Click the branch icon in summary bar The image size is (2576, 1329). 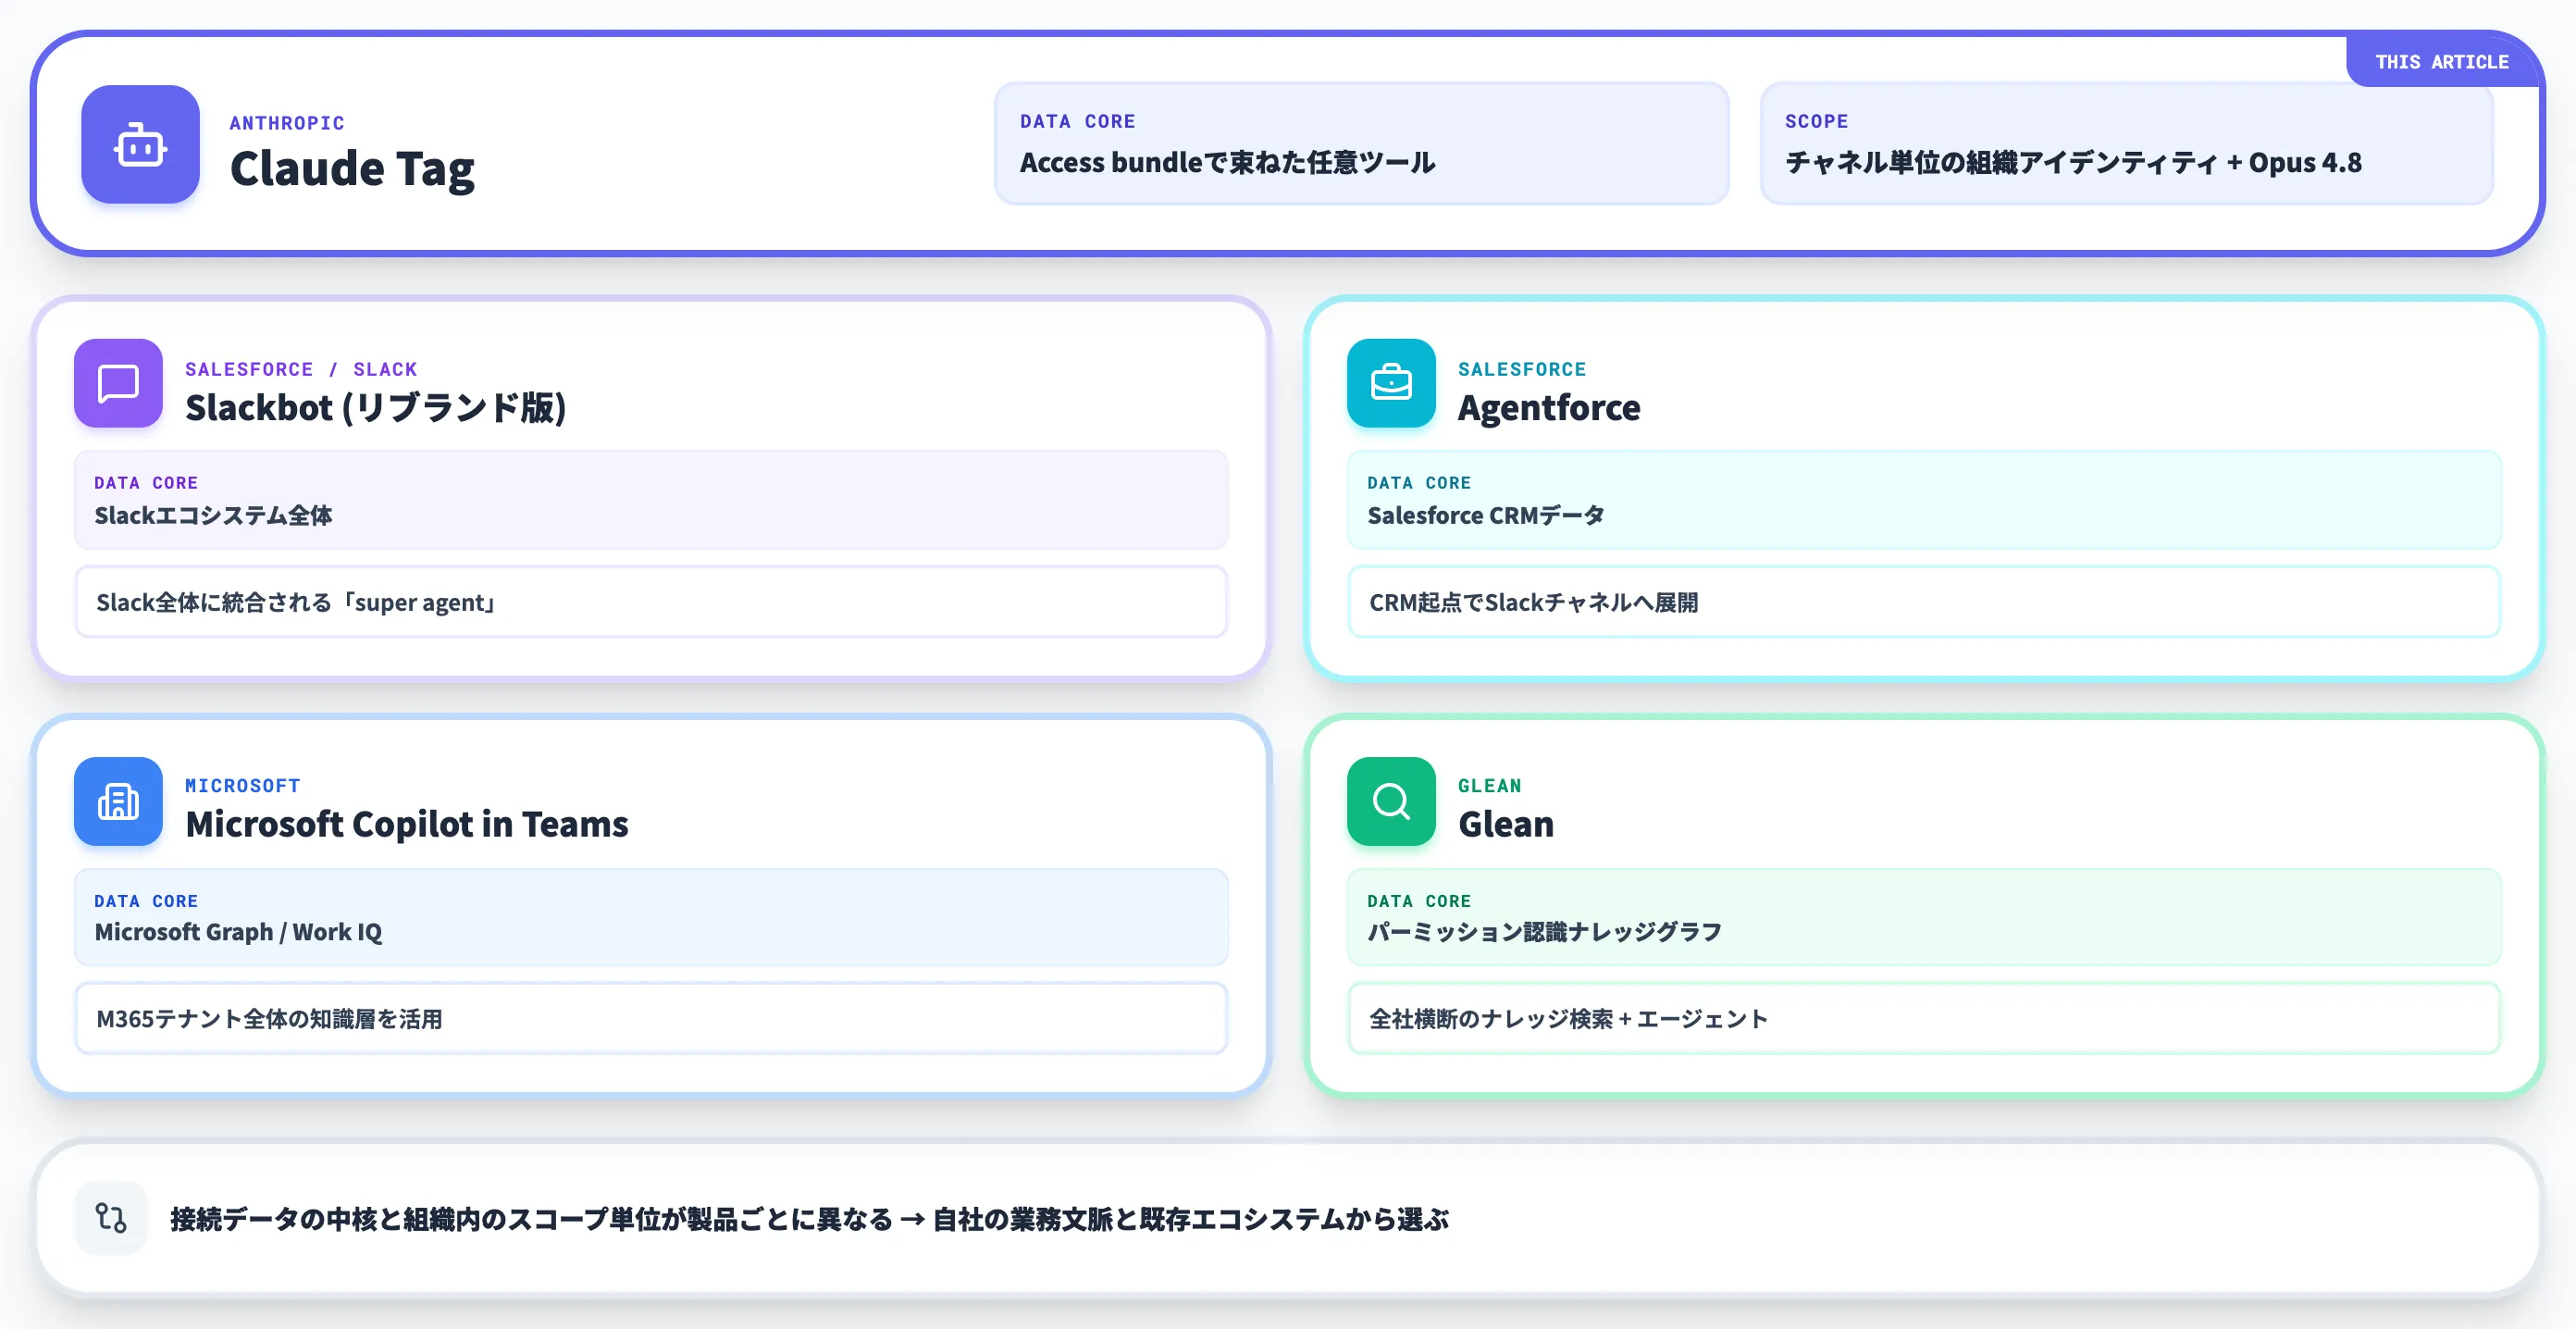(x=111, y=1218)
